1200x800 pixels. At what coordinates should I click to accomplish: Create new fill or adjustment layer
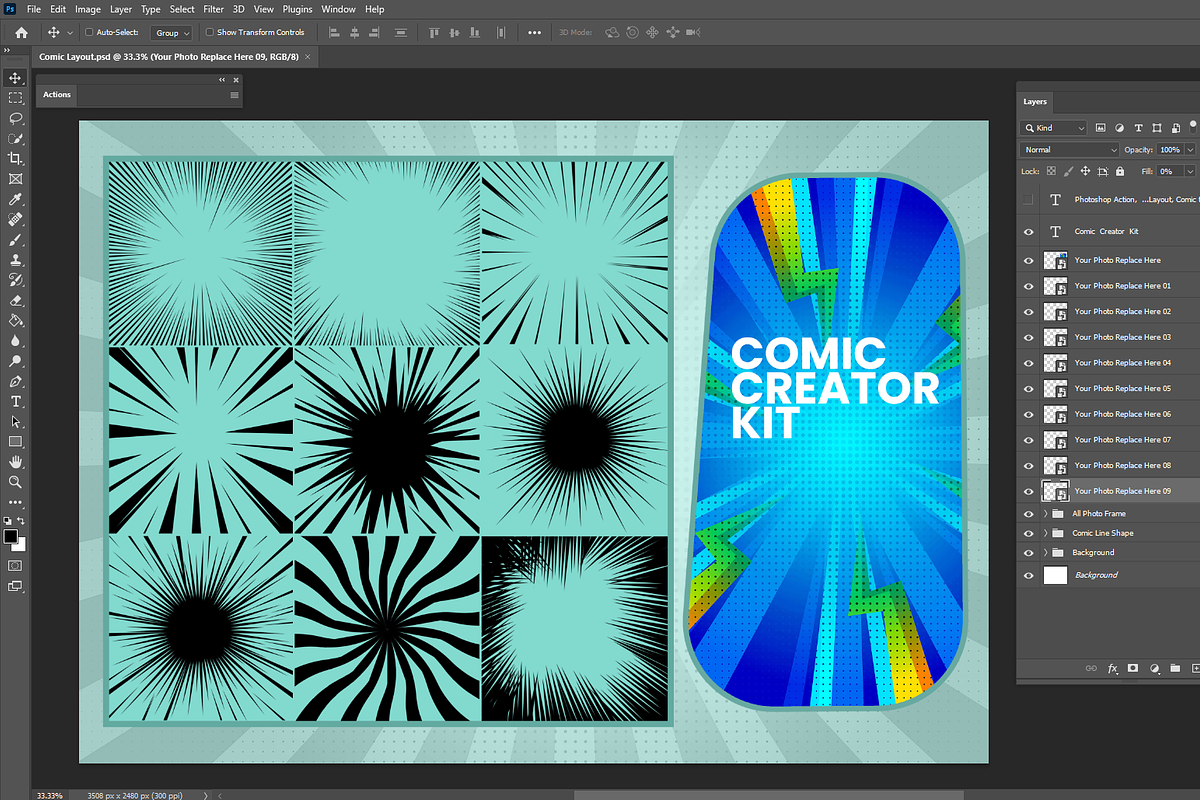(x=1154, y=667)
